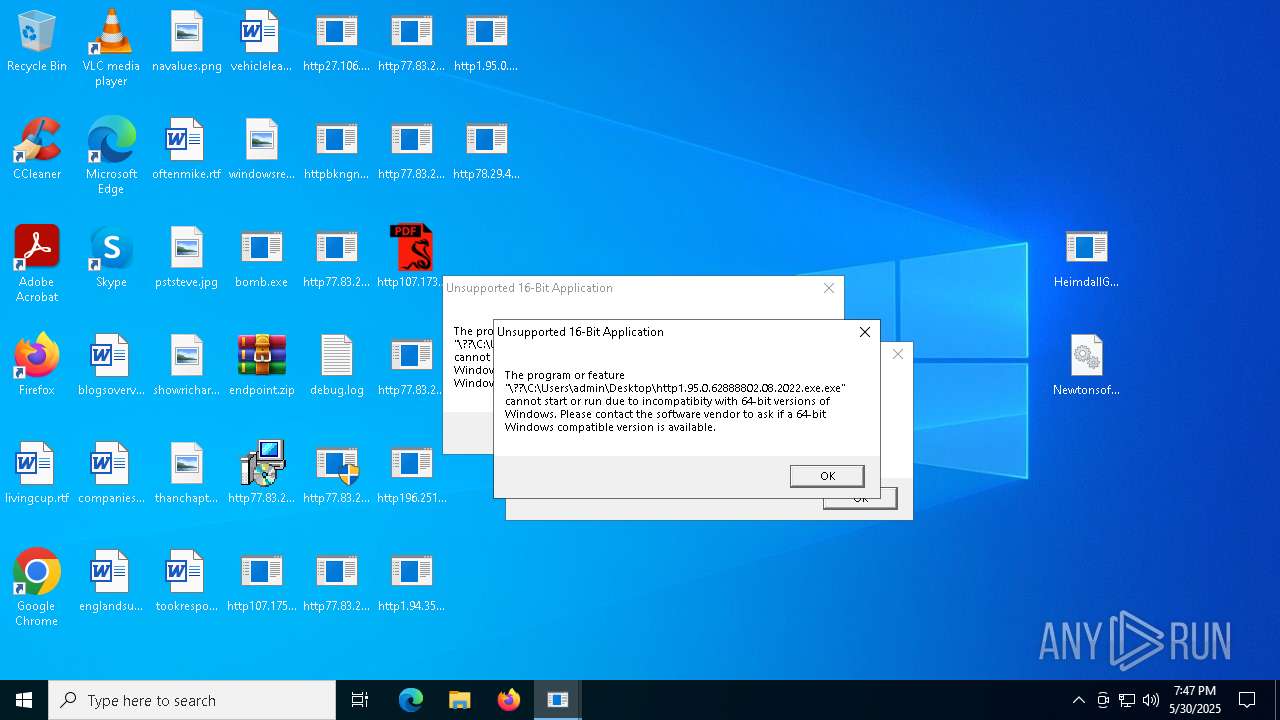Select the englandsu Word document icon
This screenshot has height=720, width=1280.
tap(111, 582)
